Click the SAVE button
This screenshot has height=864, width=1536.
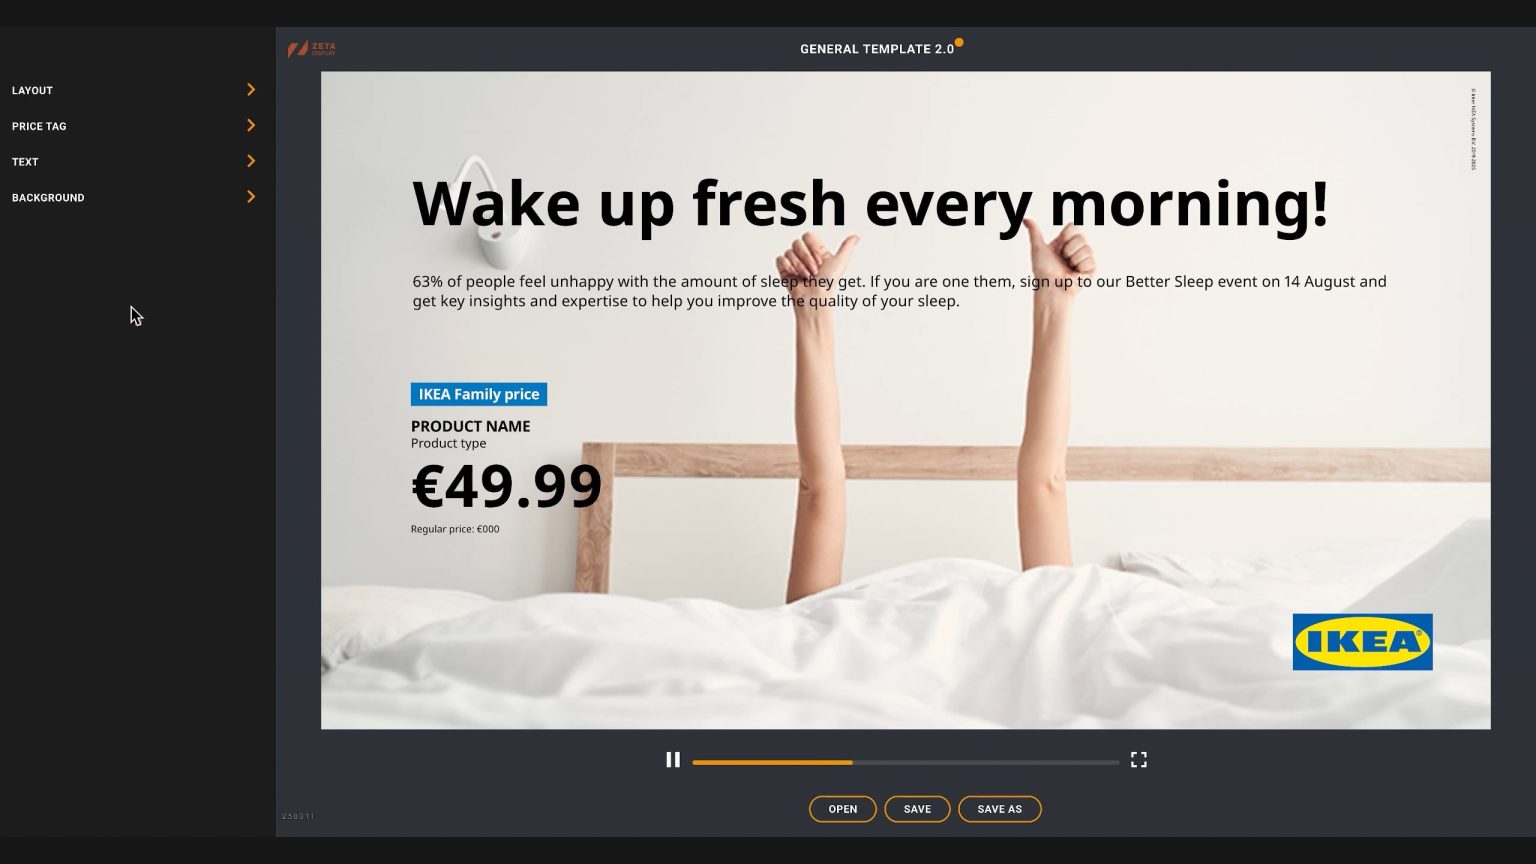(x=917, y=809)
